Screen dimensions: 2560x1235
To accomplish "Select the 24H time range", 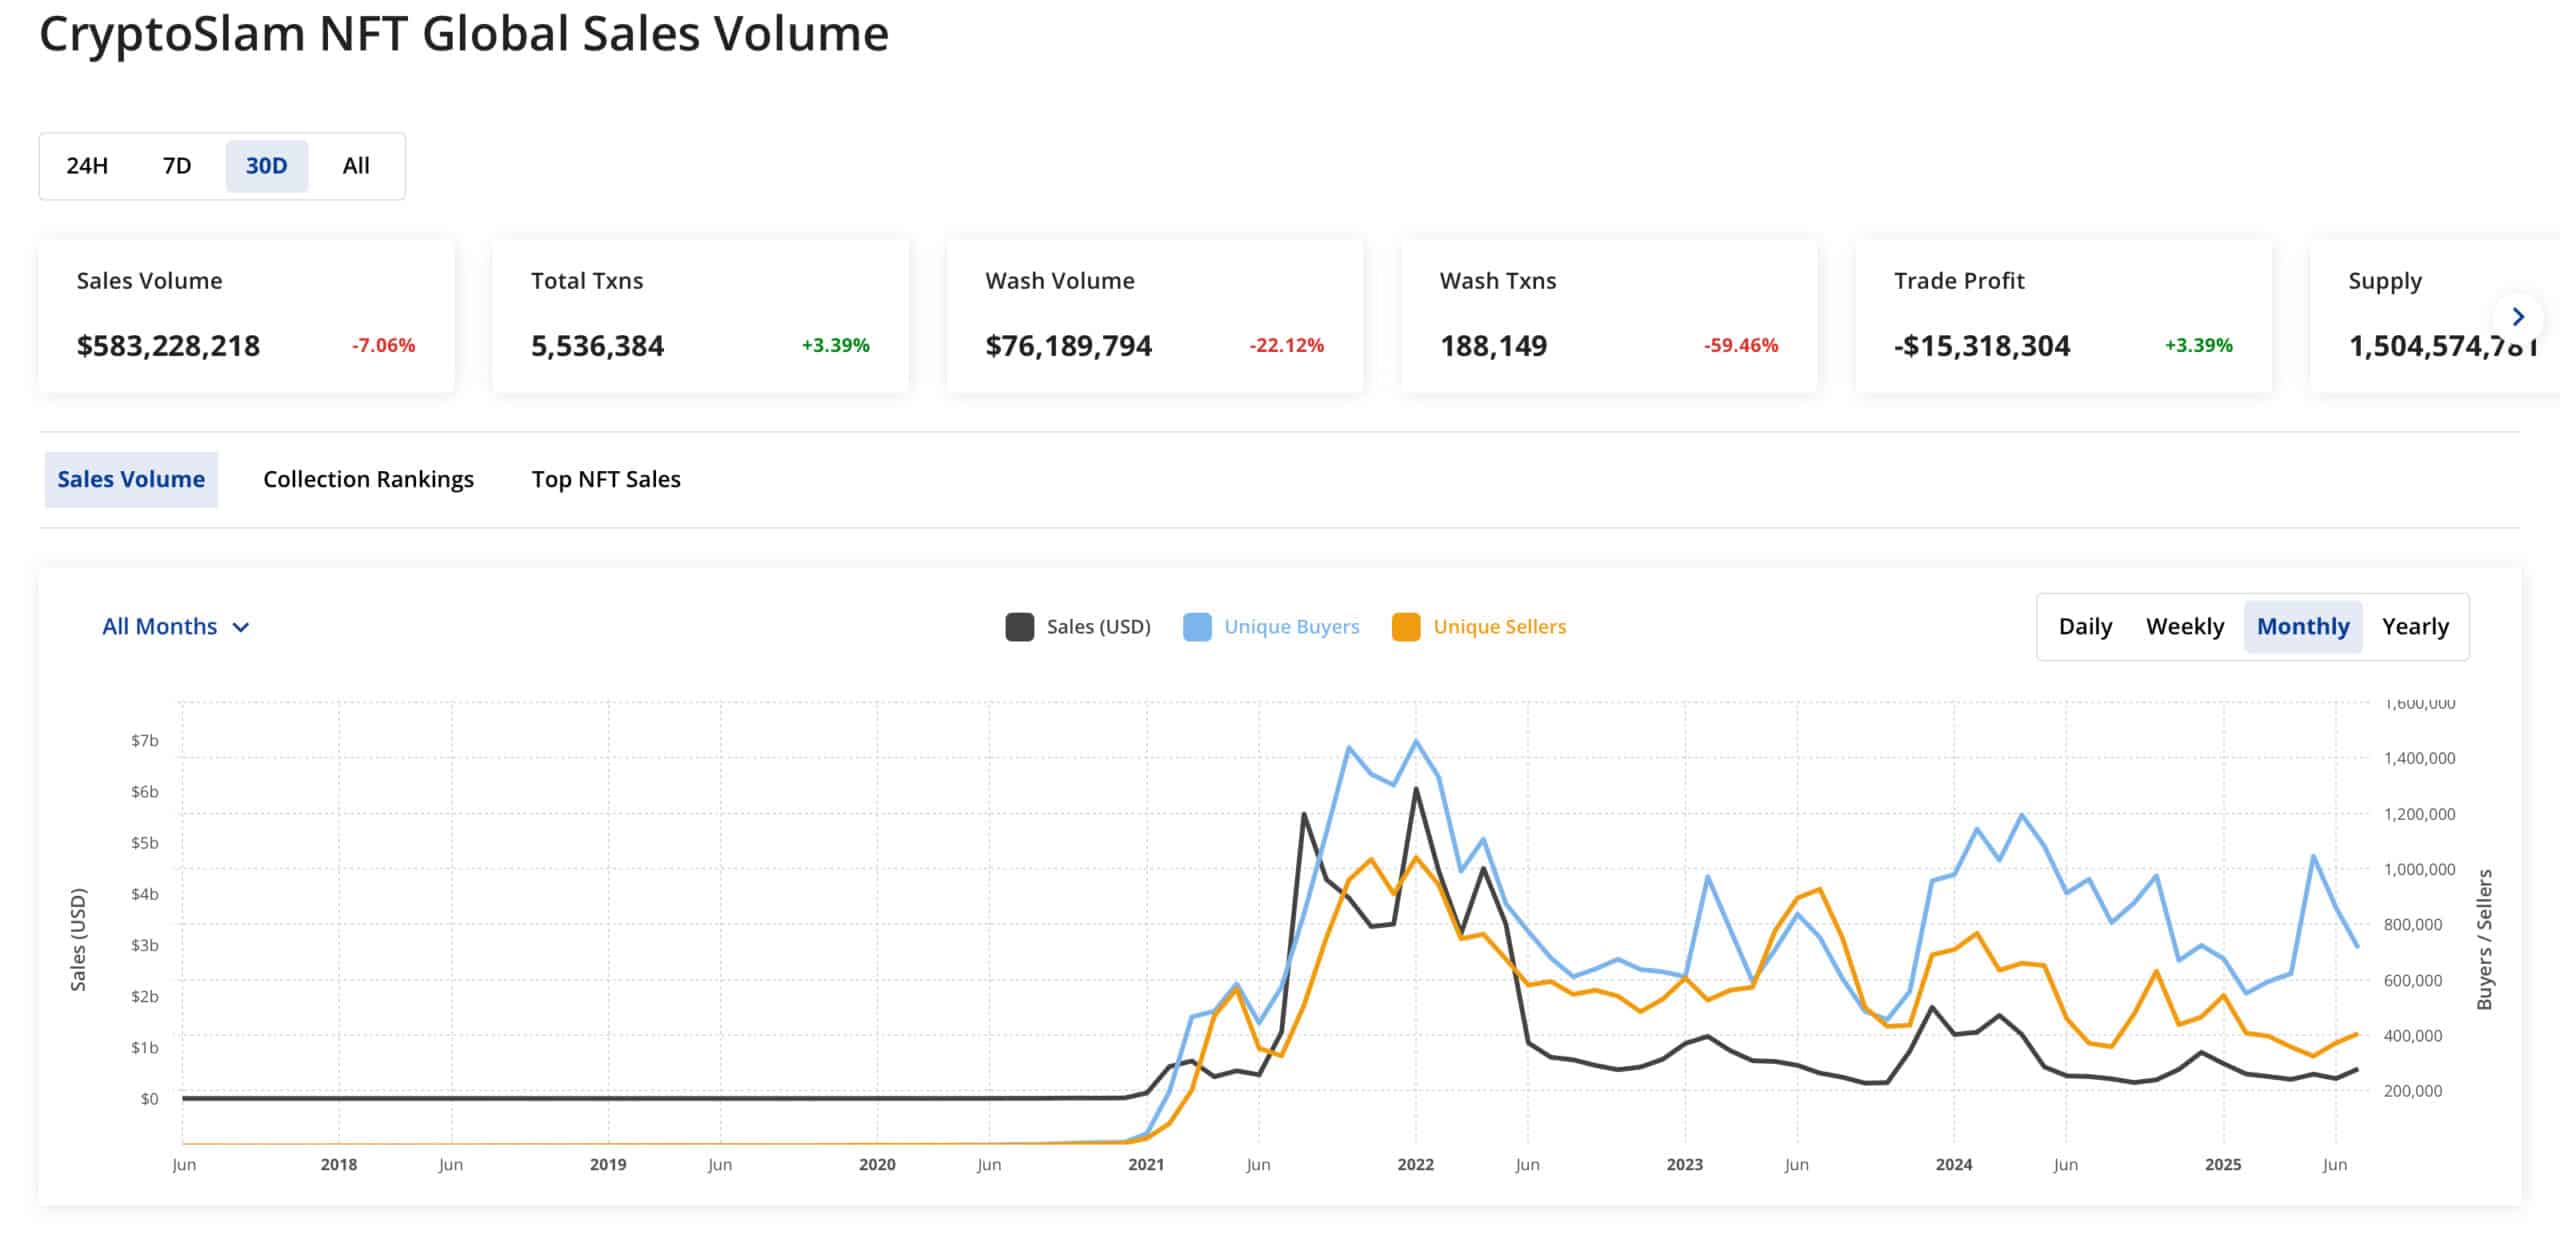I will click(x=87, y=166).
